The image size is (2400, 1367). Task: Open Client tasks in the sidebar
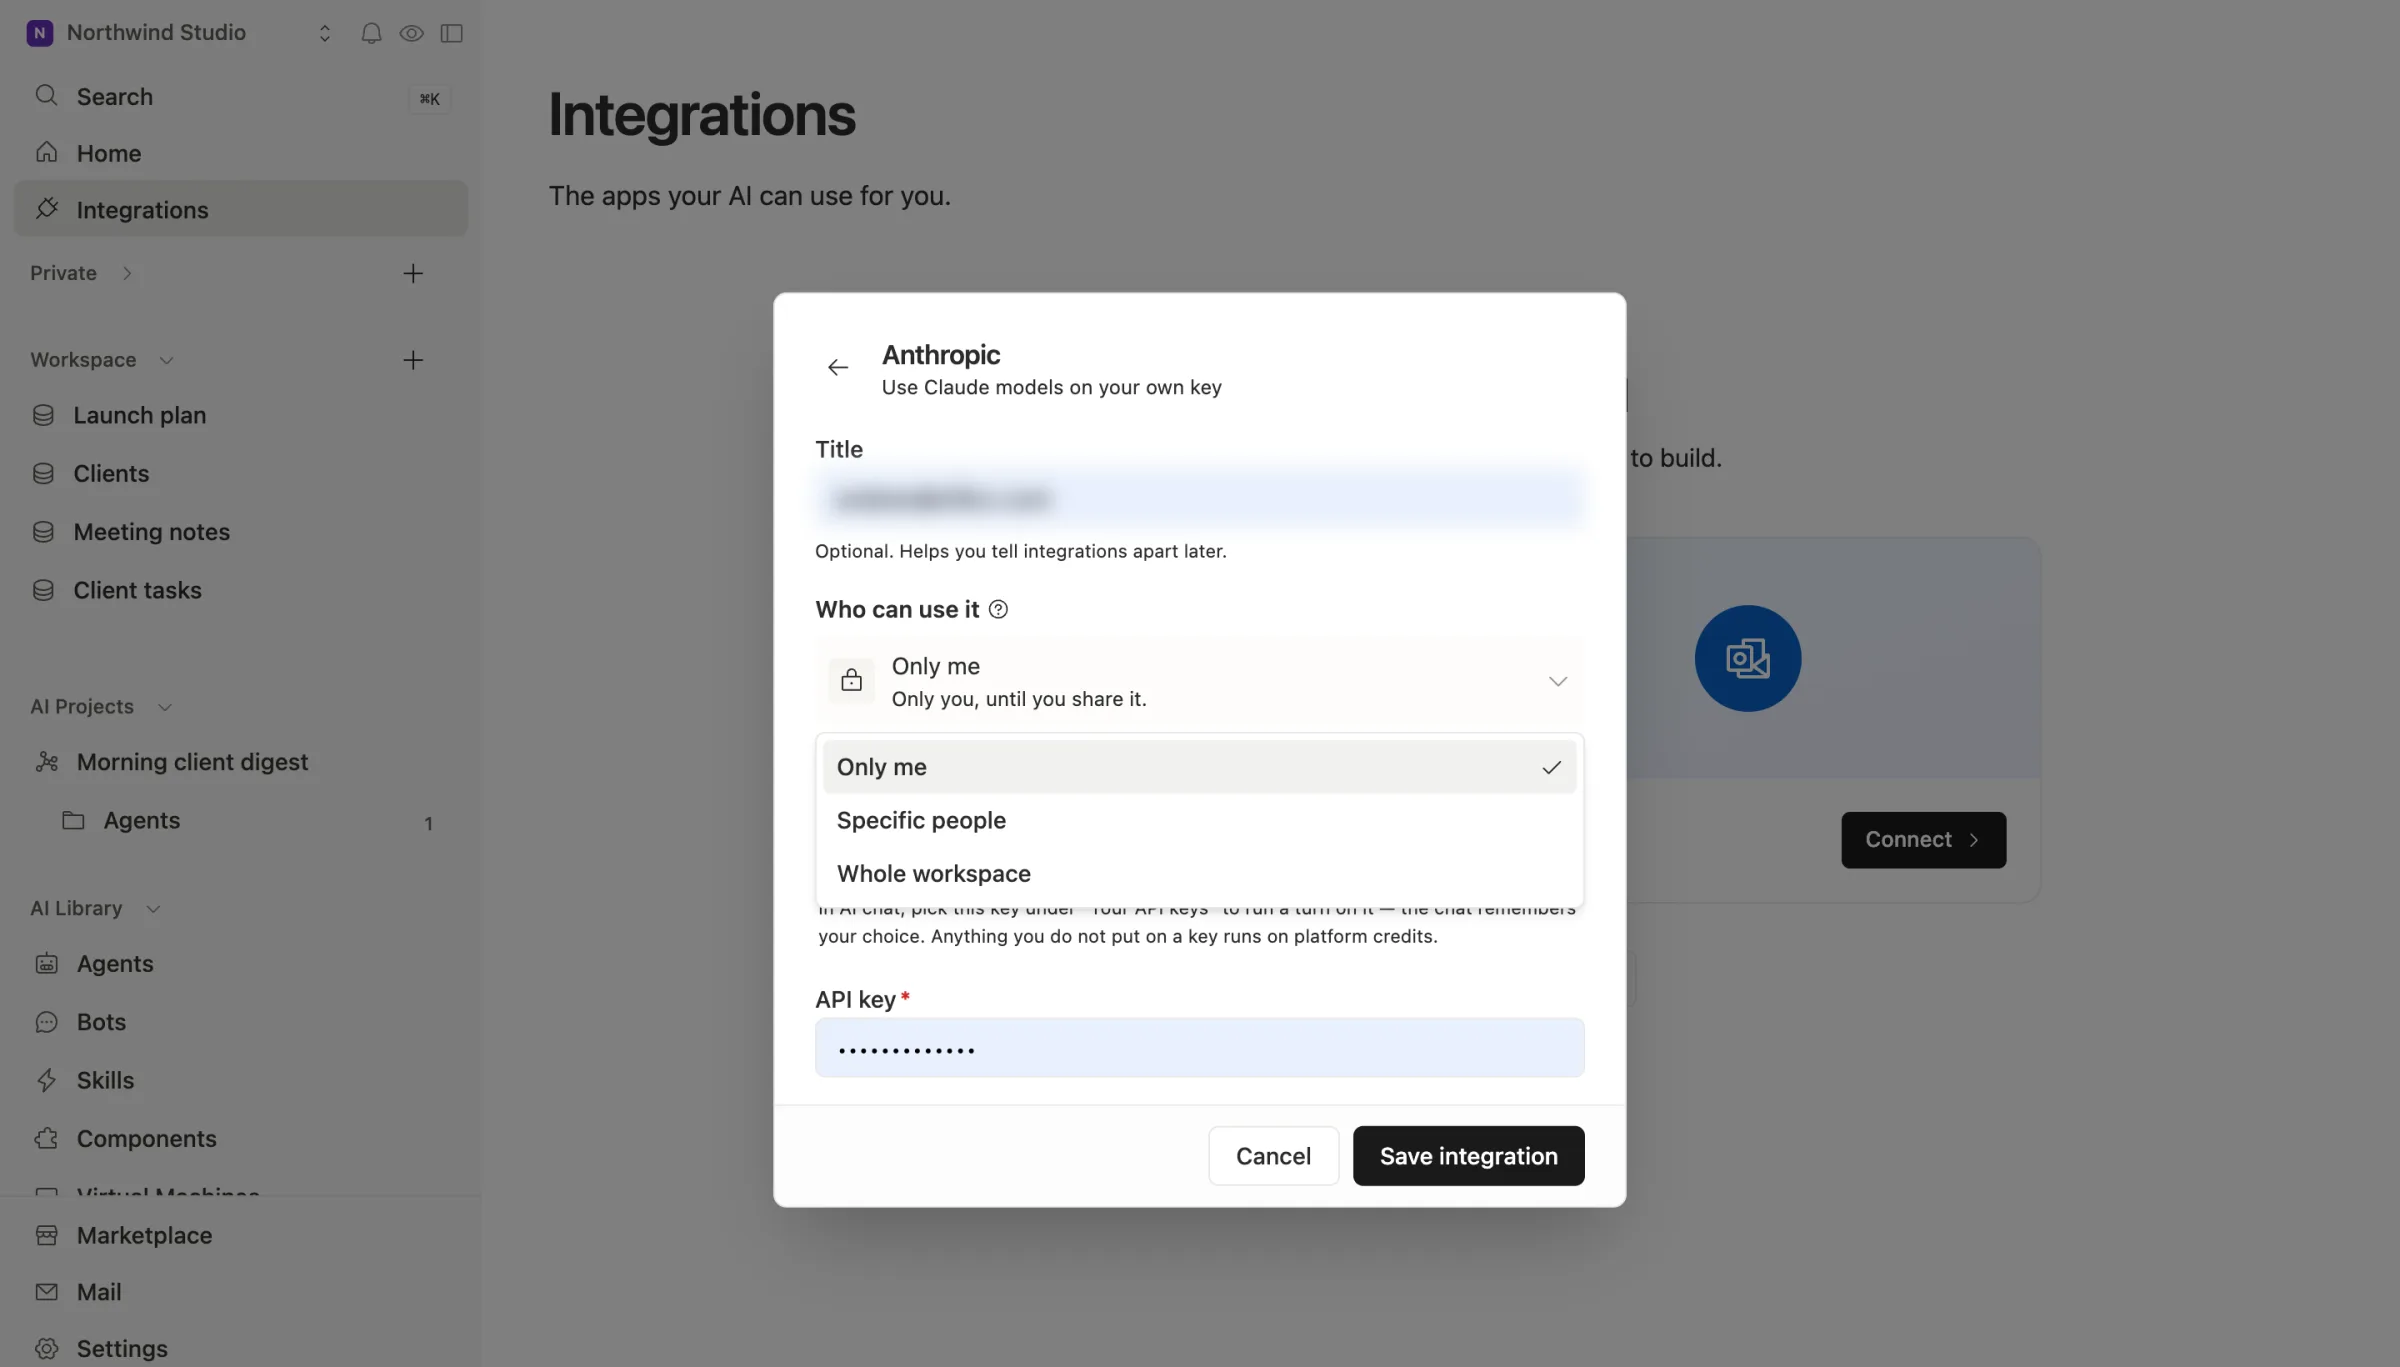click(x=240, y=590)
